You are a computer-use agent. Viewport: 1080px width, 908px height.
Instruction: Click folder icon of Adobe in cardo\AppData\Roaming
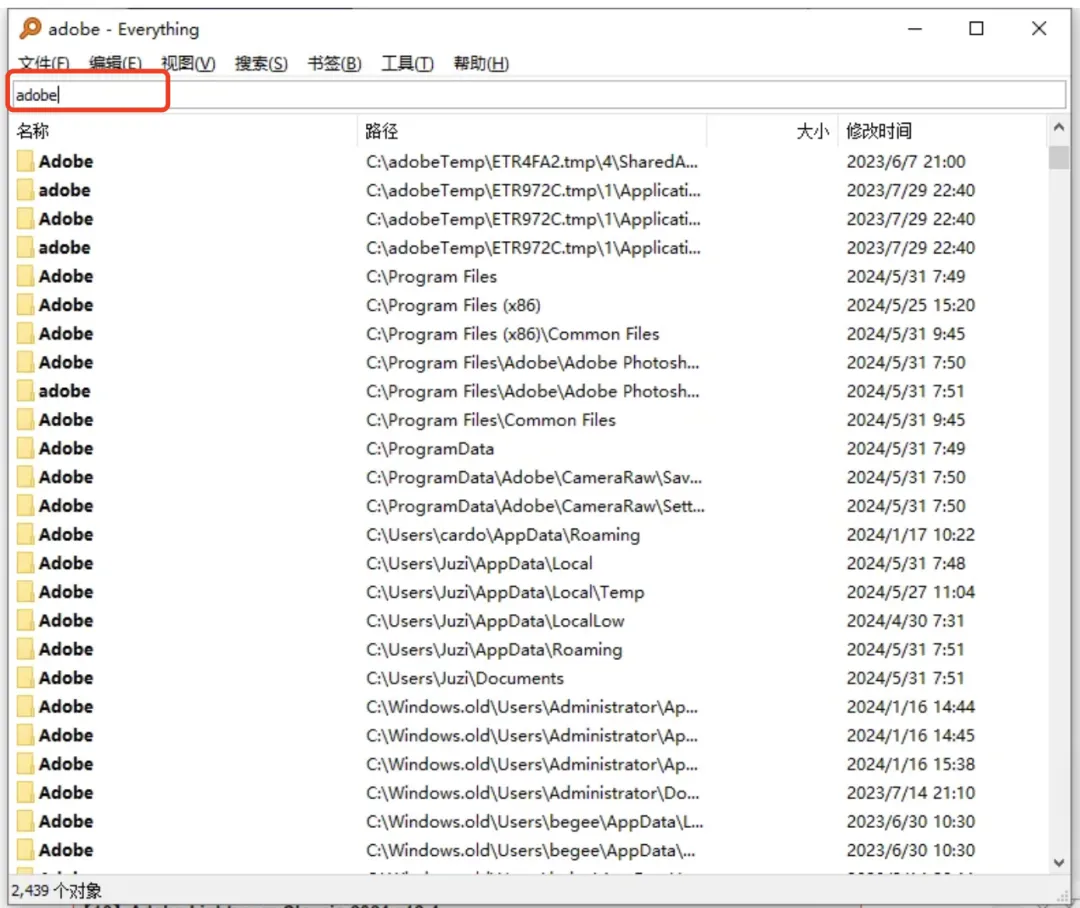point(25,535)
